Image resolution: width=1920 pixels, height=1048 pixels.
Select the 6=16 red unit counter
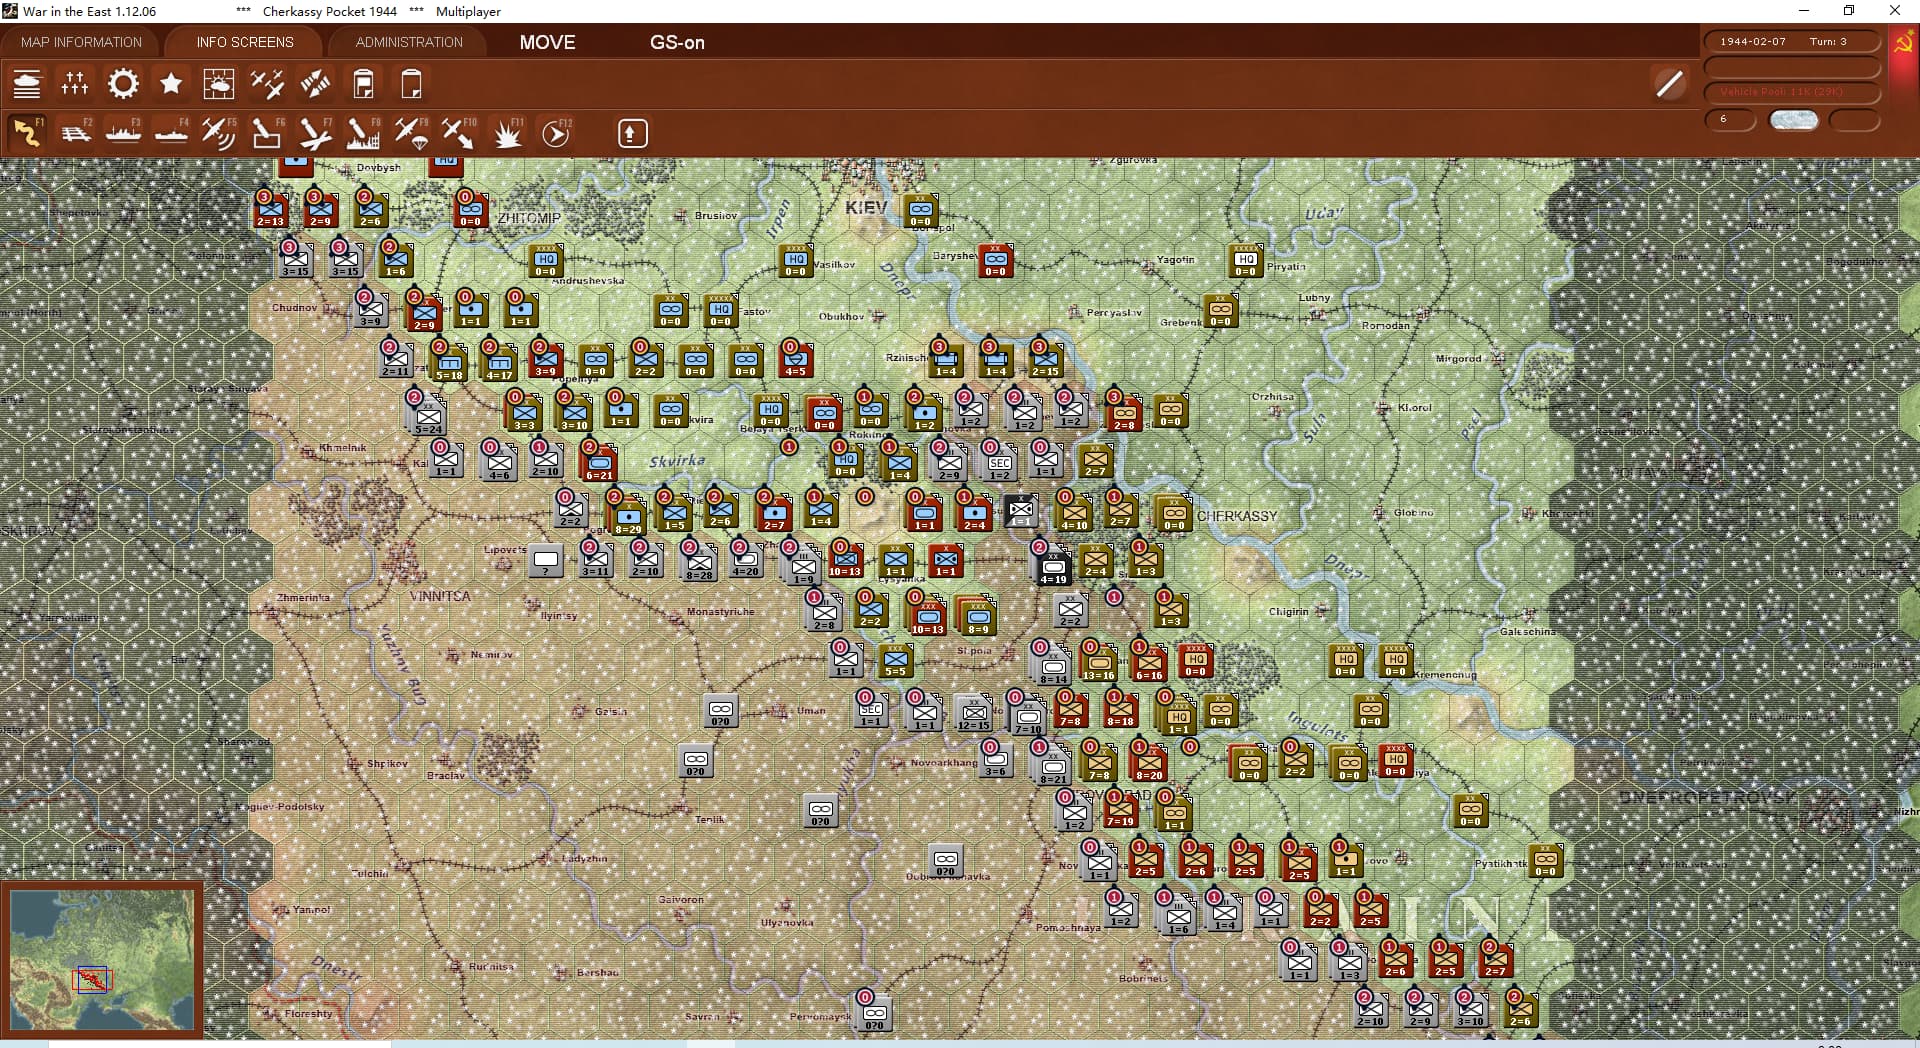1148,663
